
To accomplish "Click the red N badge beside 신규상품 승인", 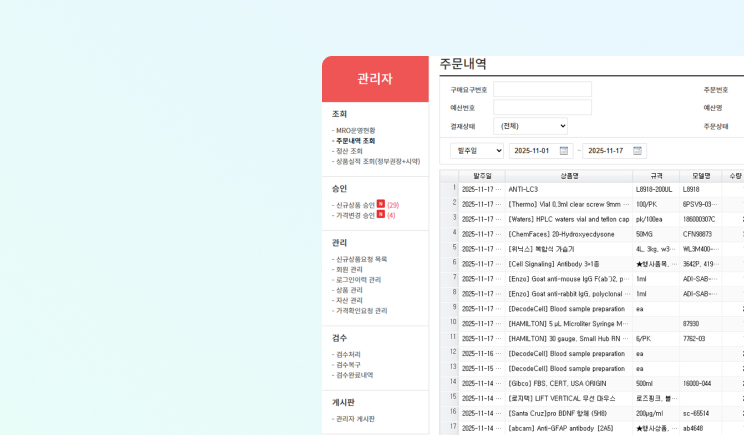I will 381,204.
